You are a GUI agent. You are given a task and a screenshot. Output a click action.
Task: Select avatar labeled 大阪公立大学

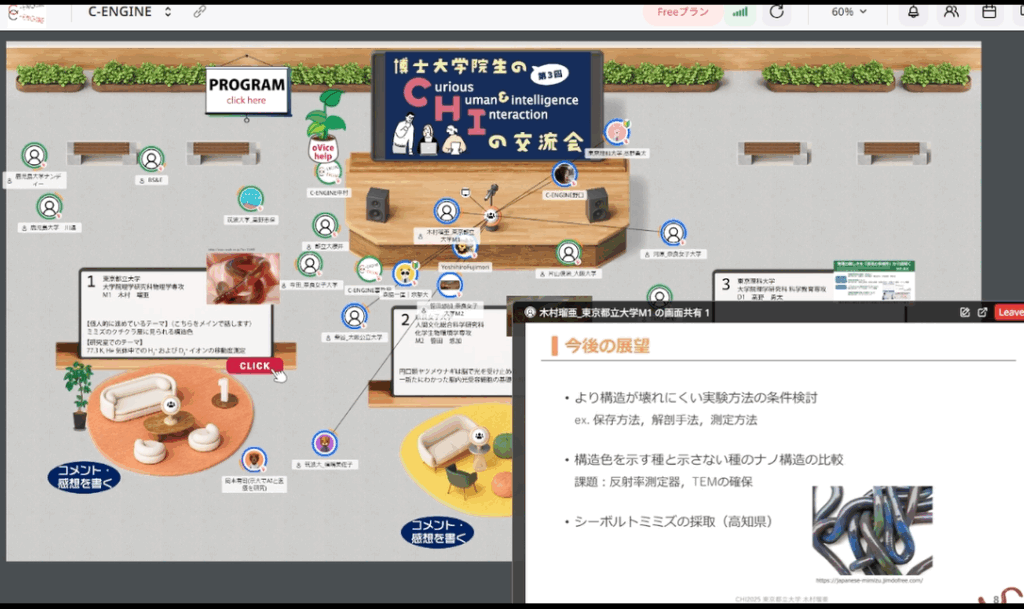click(354, 317)
